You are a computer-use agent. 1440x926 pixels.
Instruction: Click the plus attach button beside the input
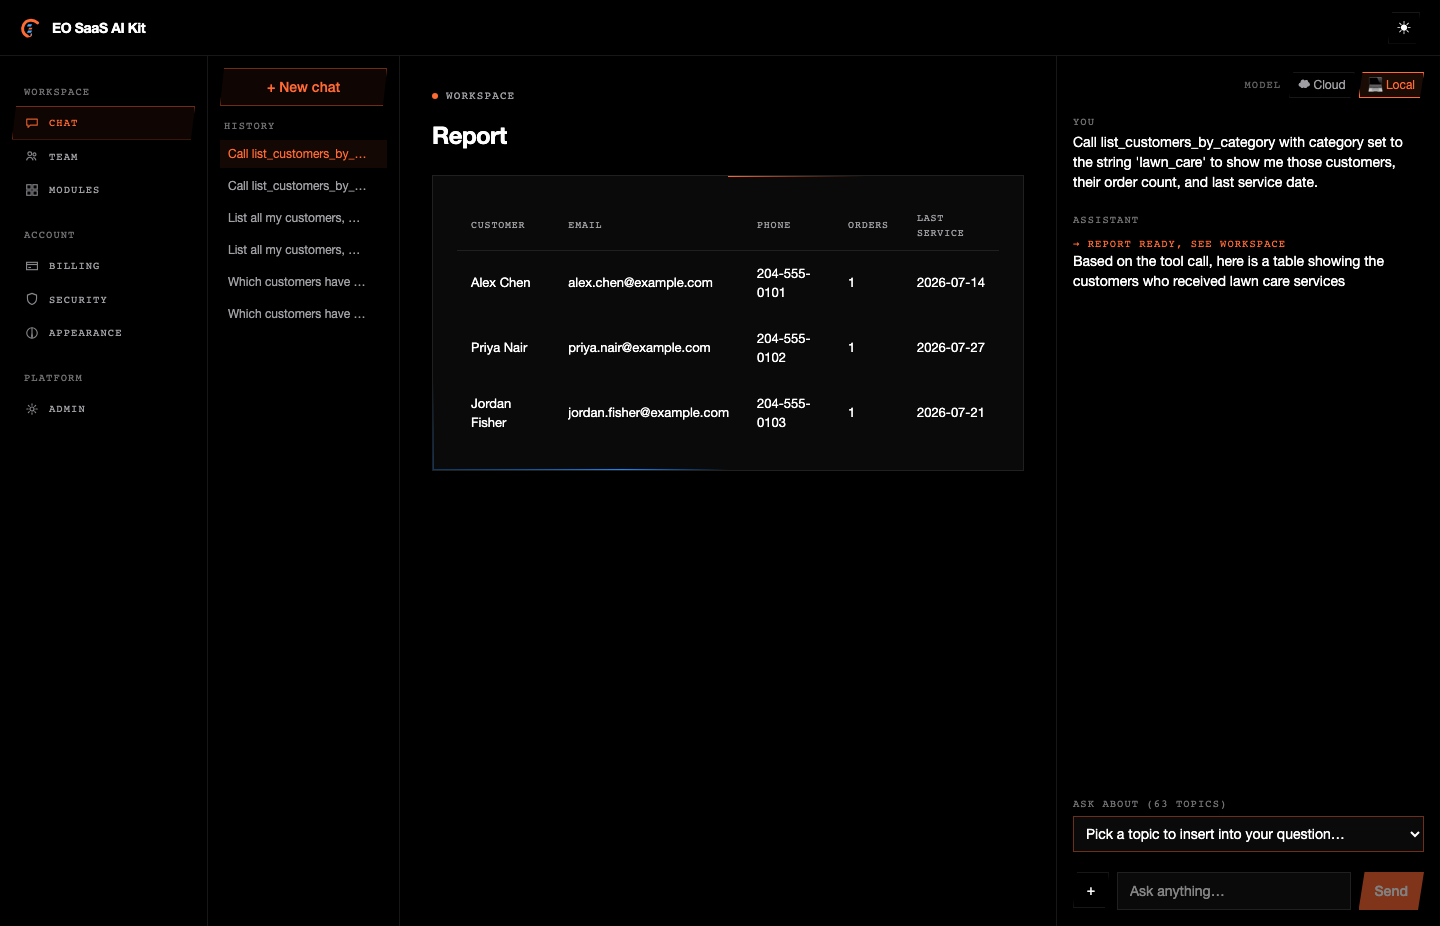tap(1090, 891)
